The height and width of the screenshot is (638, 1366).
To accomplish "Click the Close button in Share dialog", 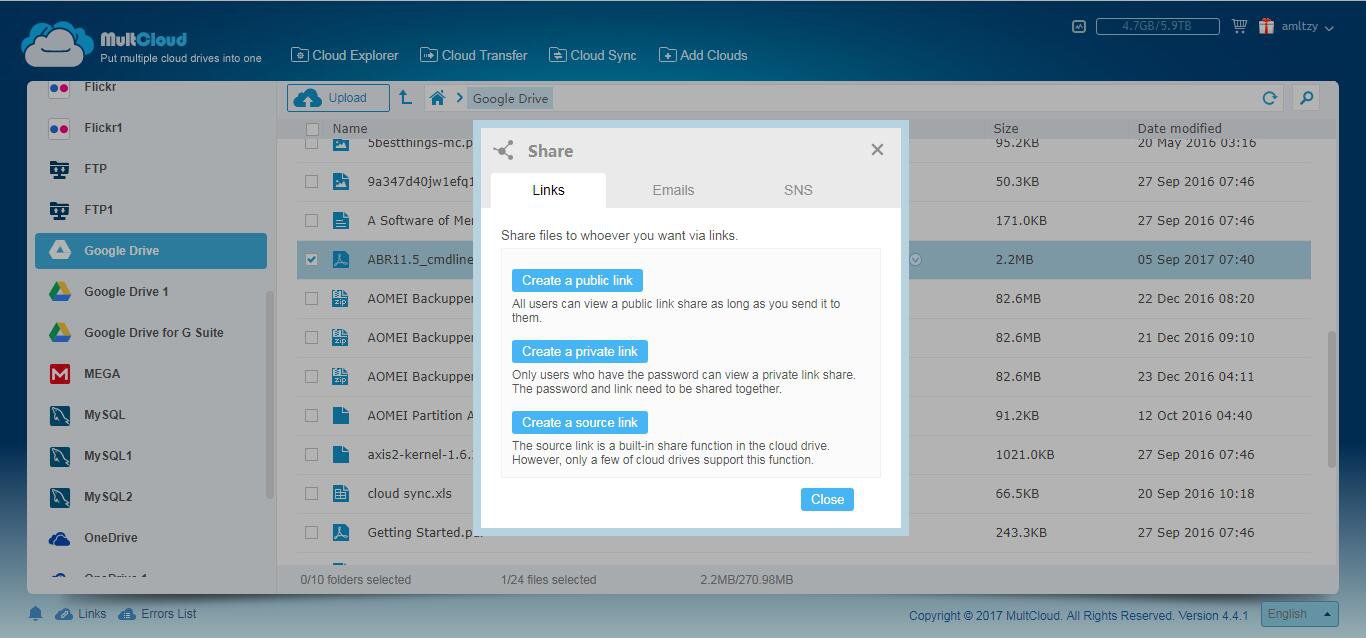I will [x=827, y=499].
